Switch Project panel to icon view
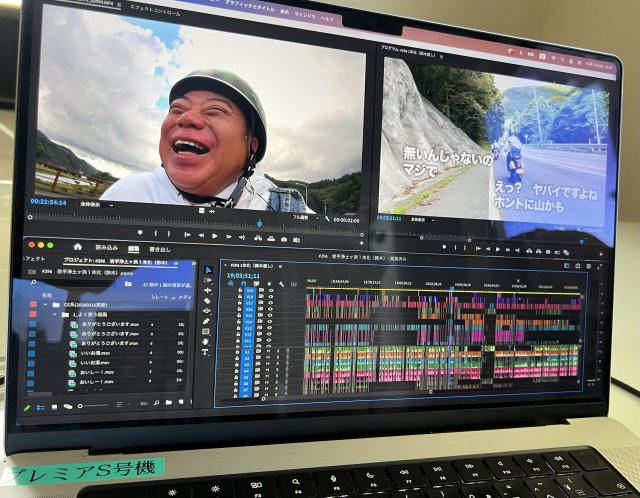 pos(54,407)
